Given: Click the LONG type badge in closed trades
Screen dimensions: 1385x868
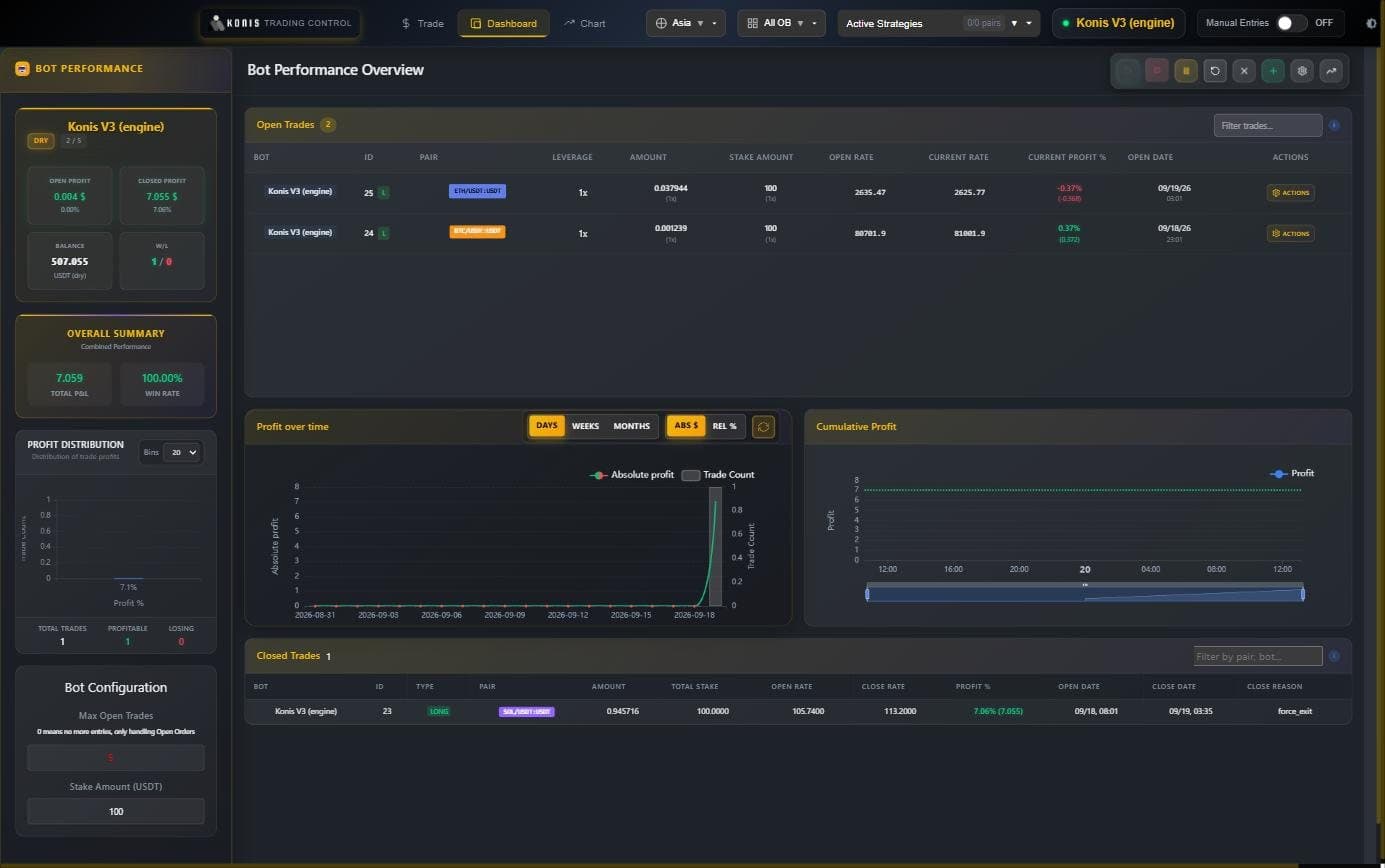Looking at the screenshot, I should 438,711.
